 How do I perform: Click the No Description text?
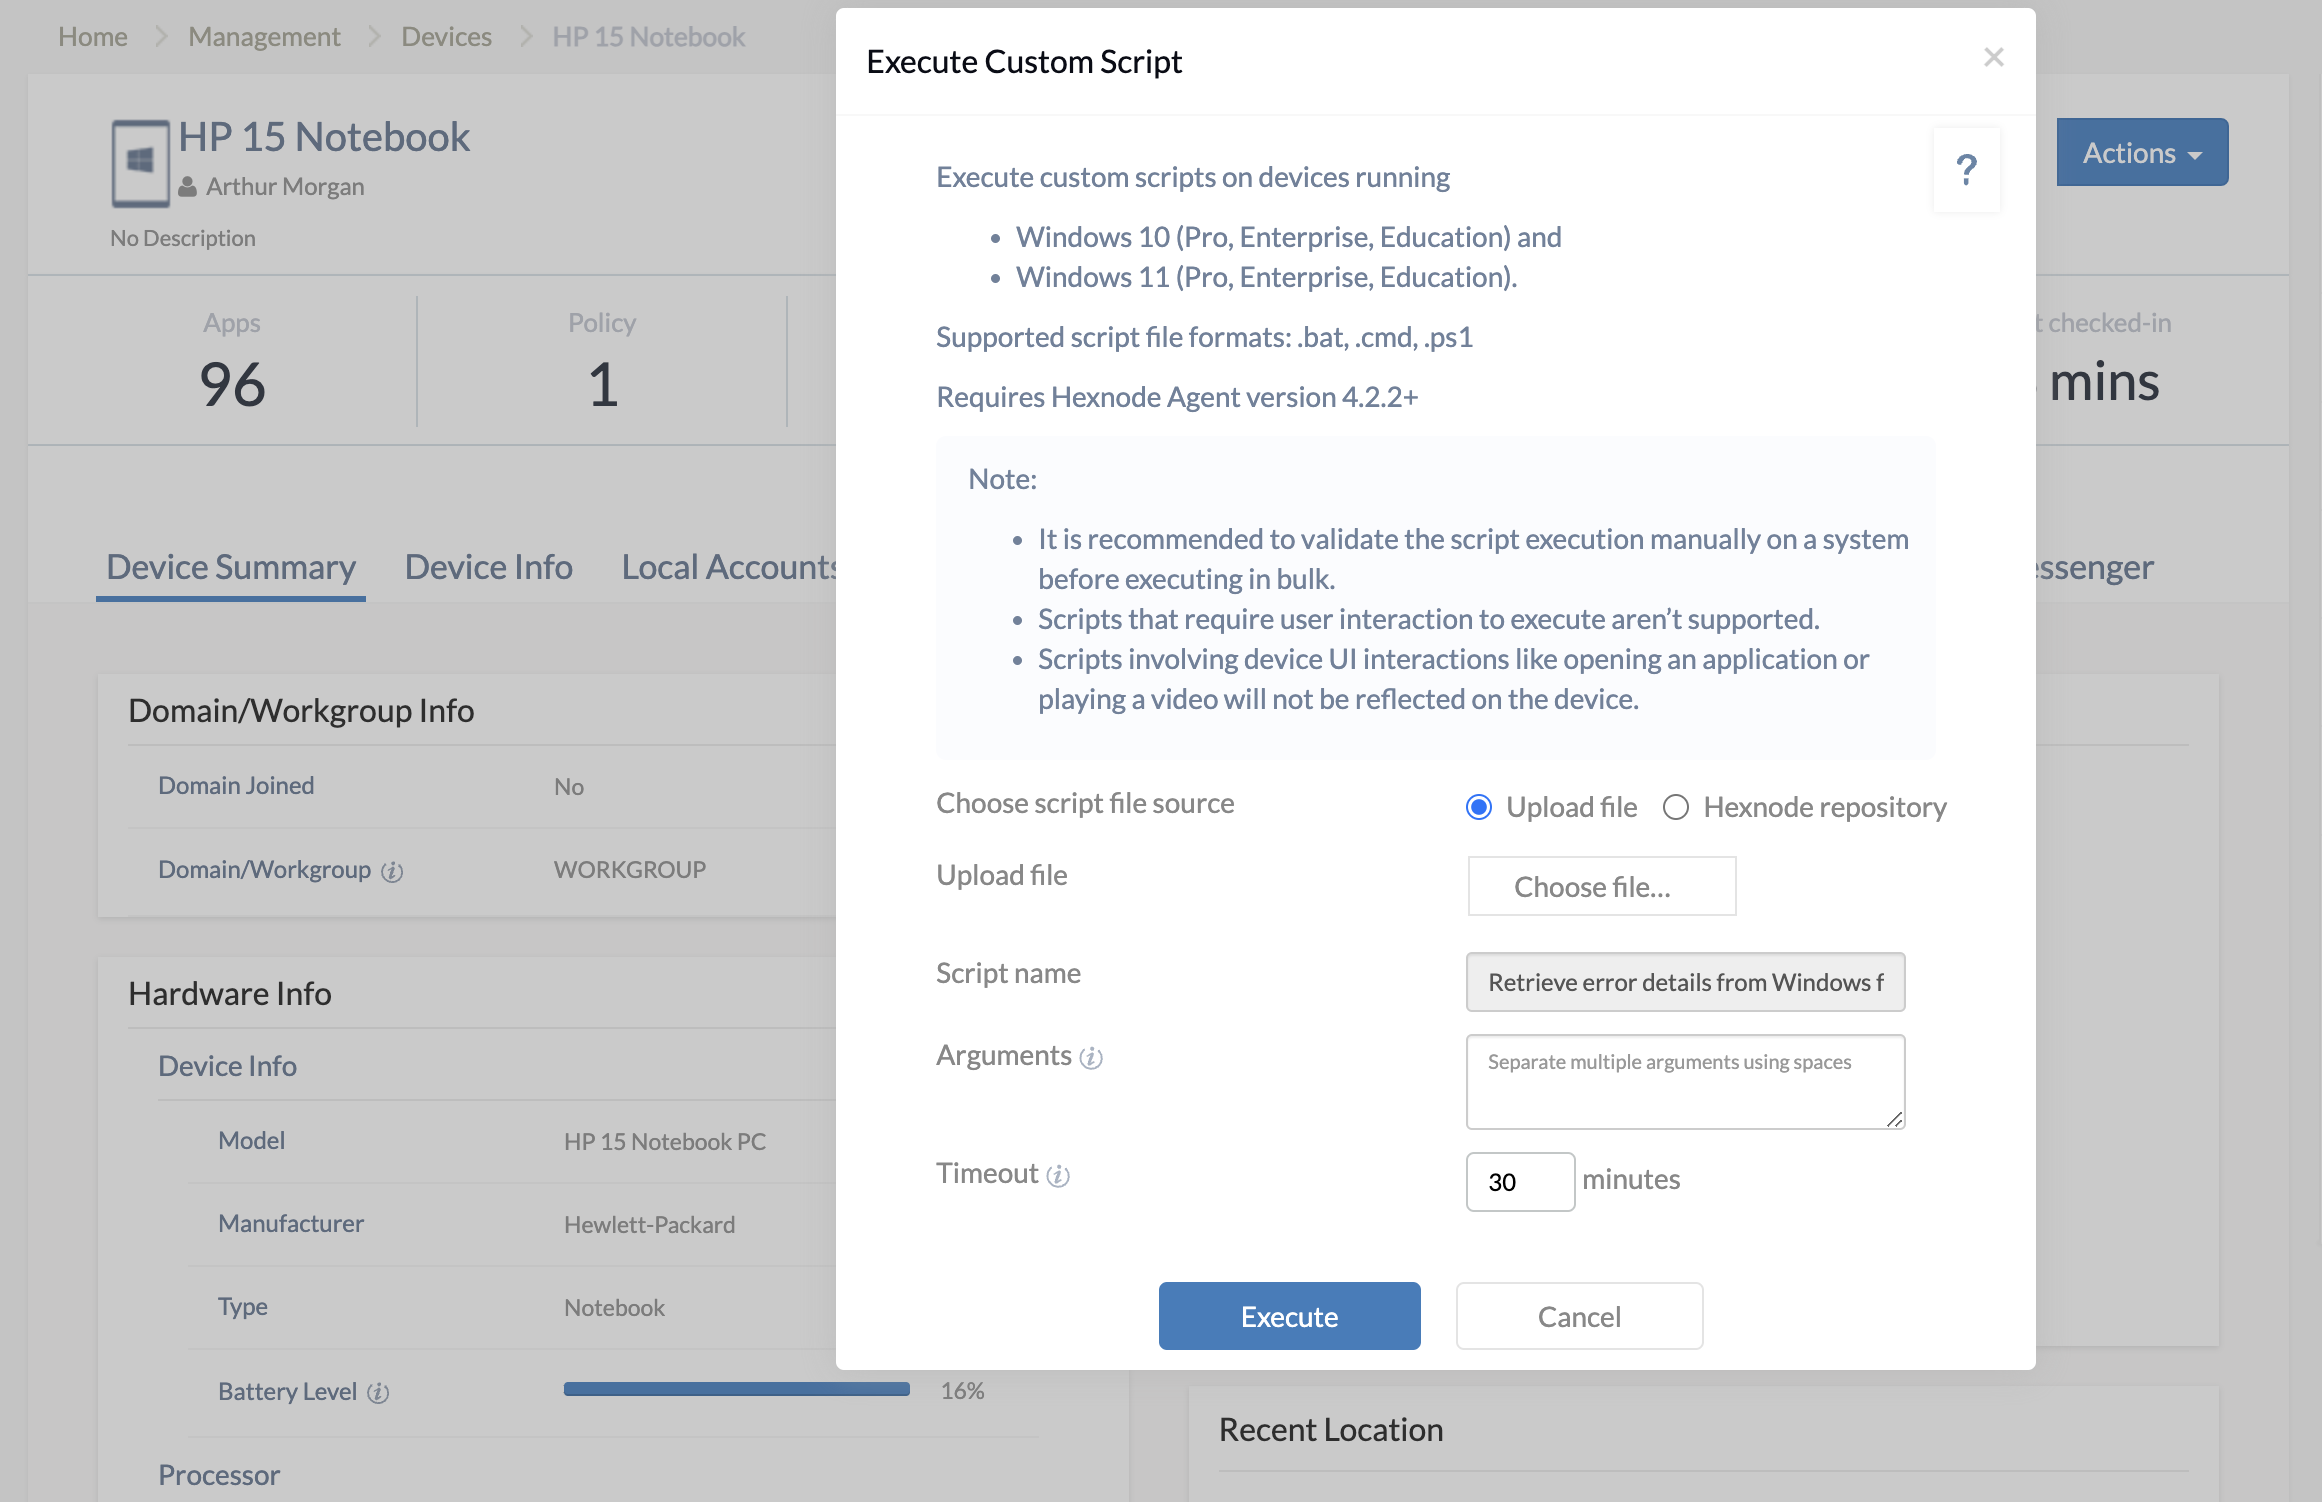click(x=183, y=238)
